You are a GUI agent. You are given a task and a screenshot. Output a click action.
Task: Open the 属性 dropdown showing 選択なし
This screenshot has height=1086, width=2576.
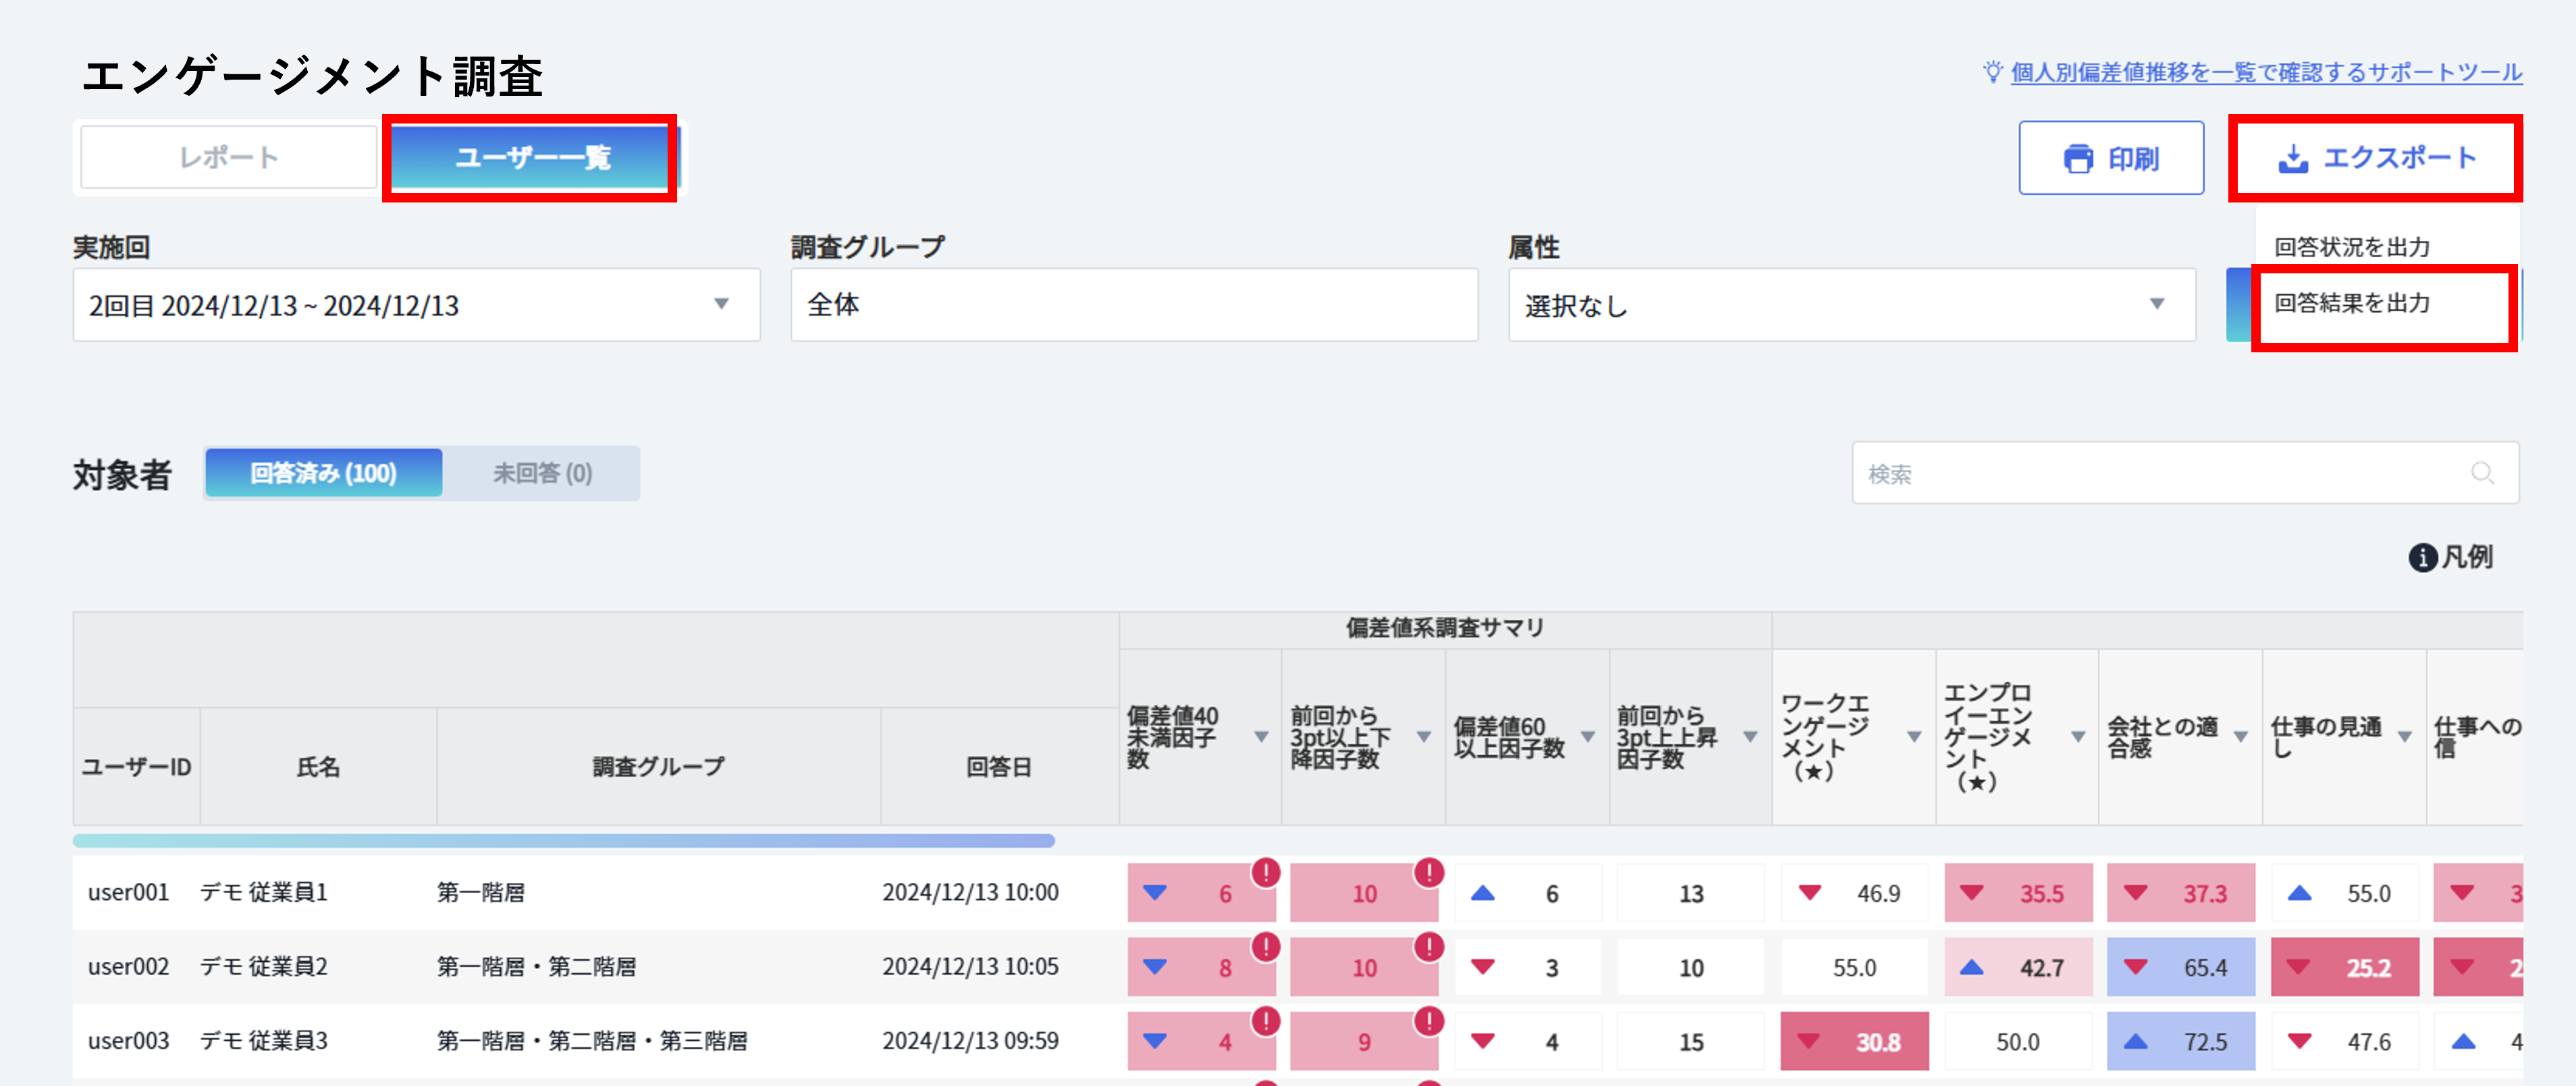1852,305
